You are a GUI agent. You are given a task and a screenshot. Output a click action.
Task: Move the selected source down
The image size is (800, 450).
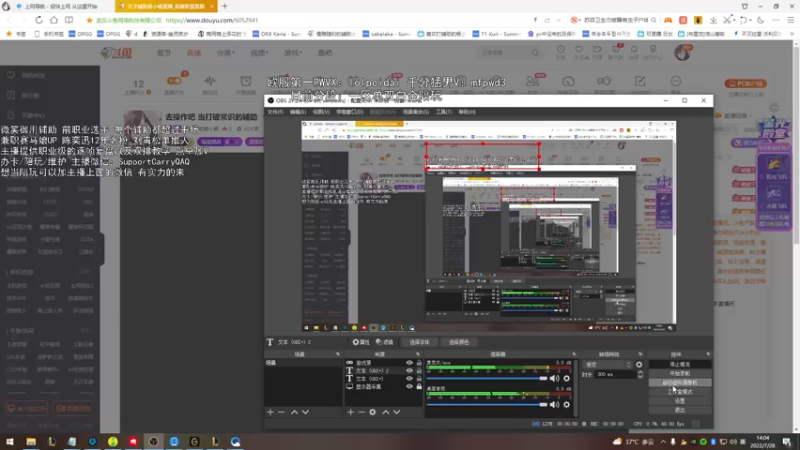coord(396,412)
